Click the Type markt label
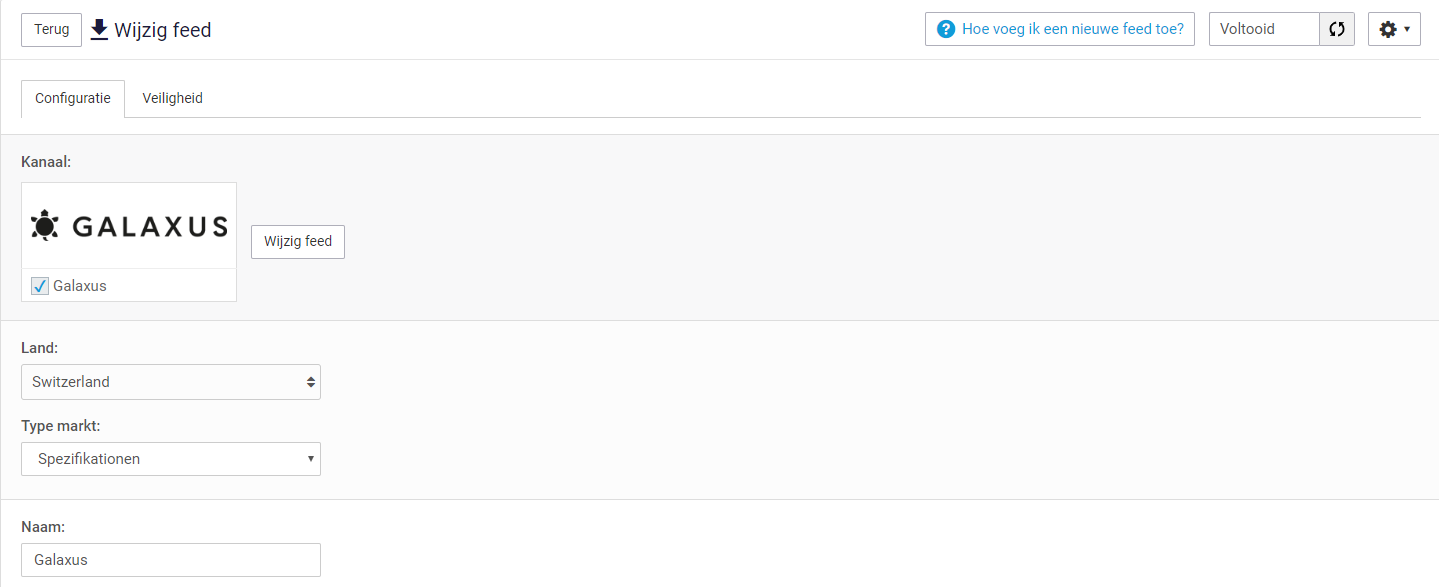1439x587 pixels. 60,426
